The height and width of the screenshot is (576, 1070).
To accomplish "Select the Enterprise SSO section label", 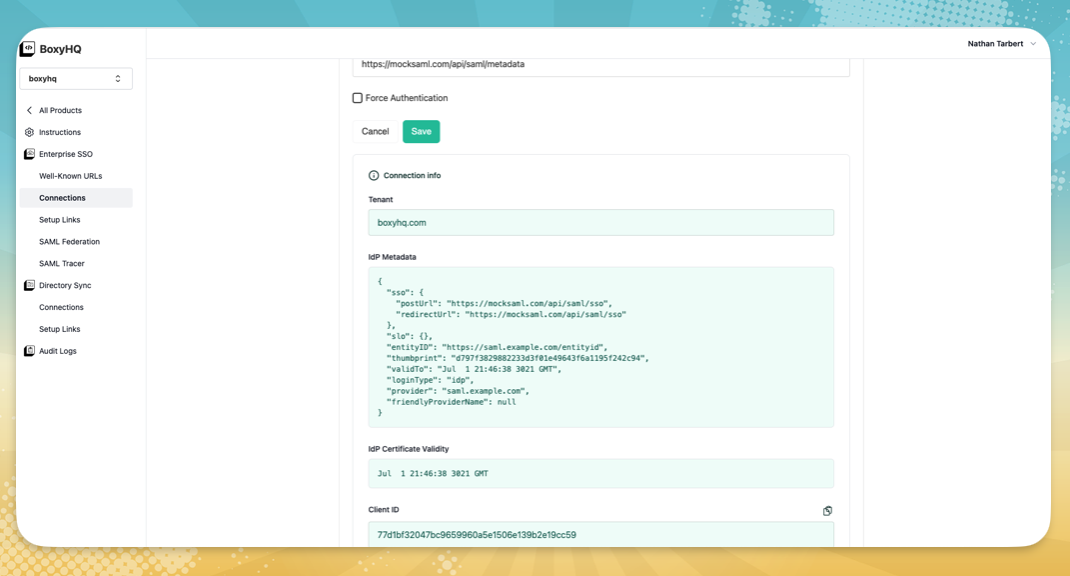I will [x=66, y=154].
